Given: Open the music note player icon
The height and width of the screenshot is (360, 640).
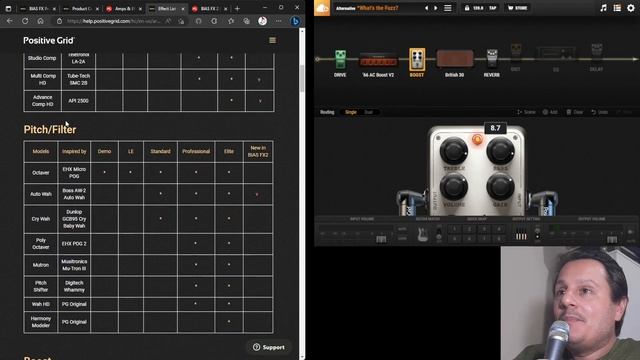Looking at the screenshot, I should click(603, 8).
